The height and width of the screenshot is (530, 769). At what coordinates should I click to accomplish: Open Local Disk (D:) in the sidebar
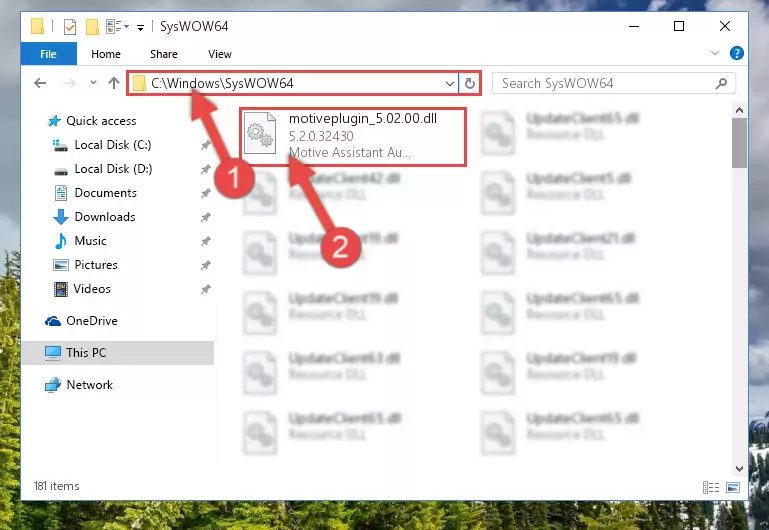(x=113, y=169)
